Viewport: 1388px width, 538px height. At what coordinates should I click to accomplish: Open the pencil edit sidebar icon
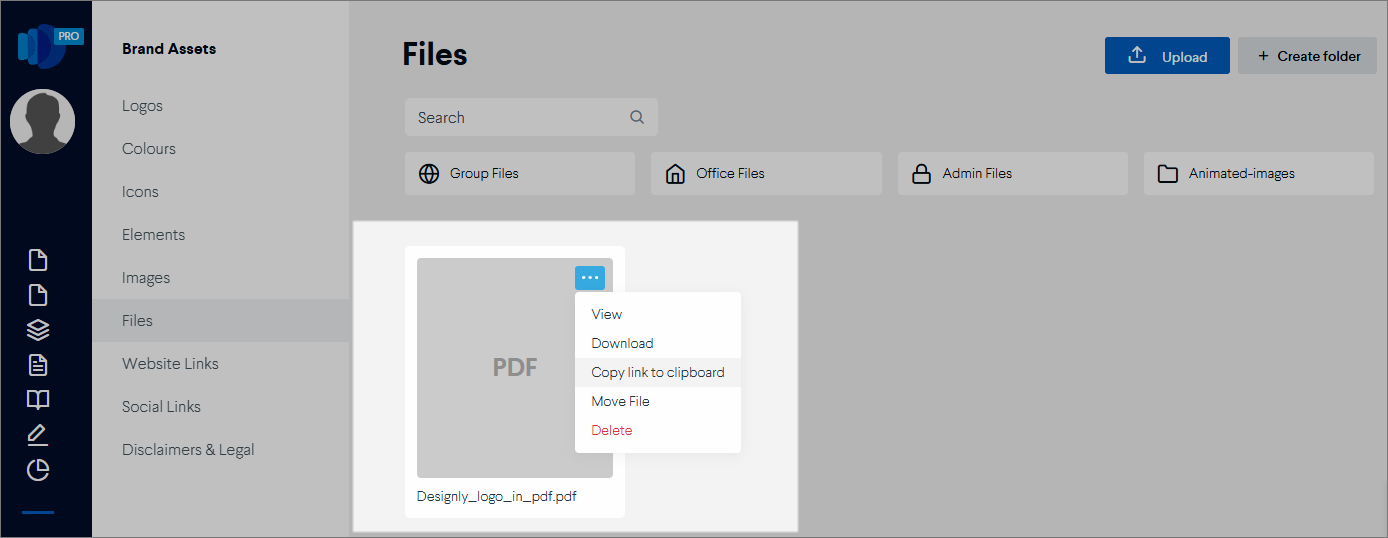click(x=38, y=434)
